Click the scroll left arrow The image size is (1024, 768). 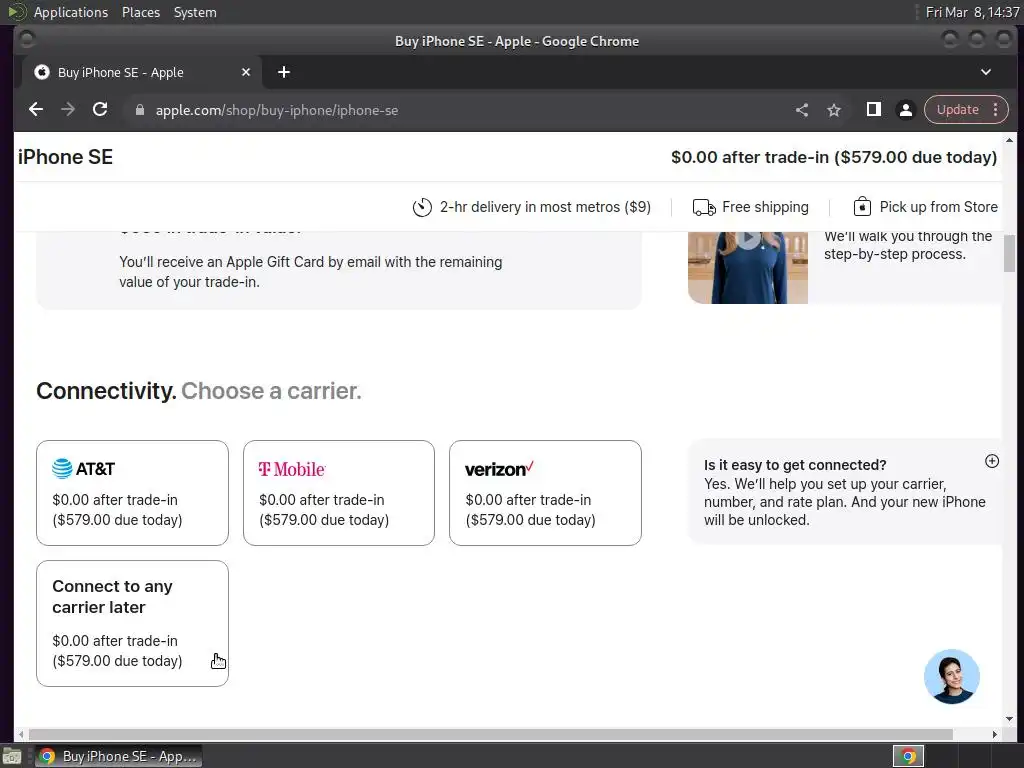pos(22,735)
